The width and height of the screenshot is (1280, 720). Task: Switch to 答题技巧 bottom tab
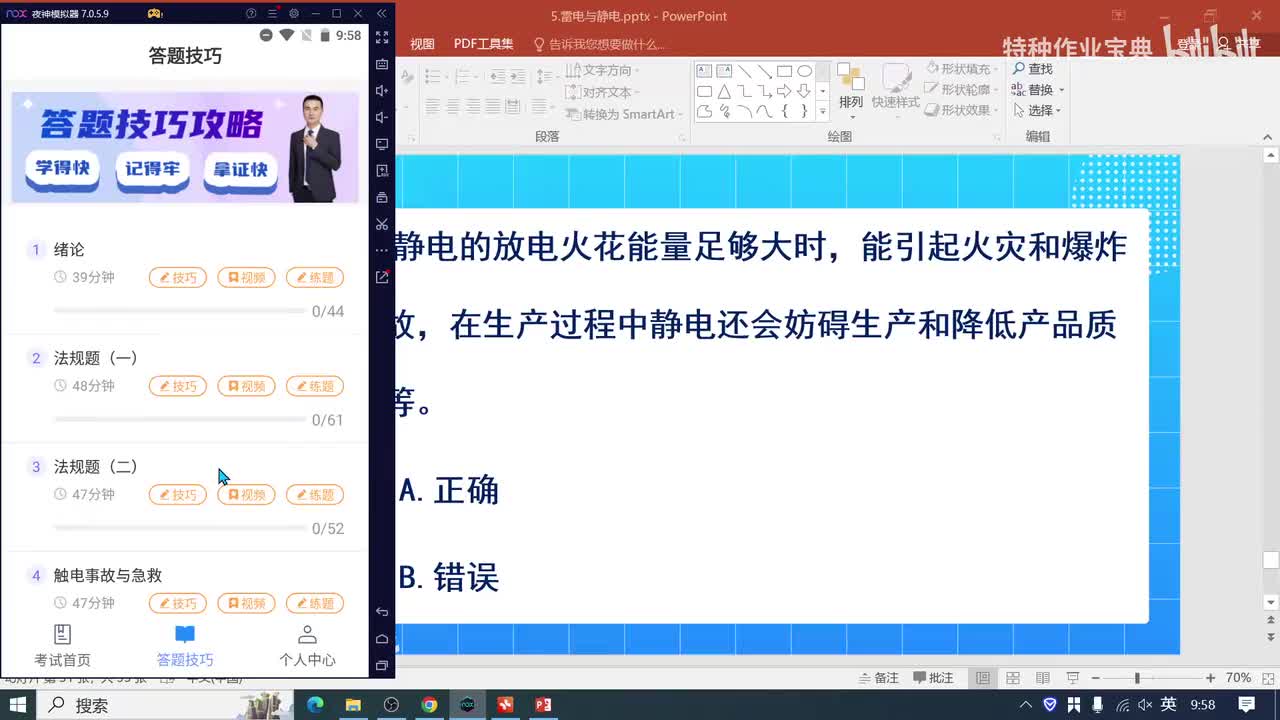[185, 646]
